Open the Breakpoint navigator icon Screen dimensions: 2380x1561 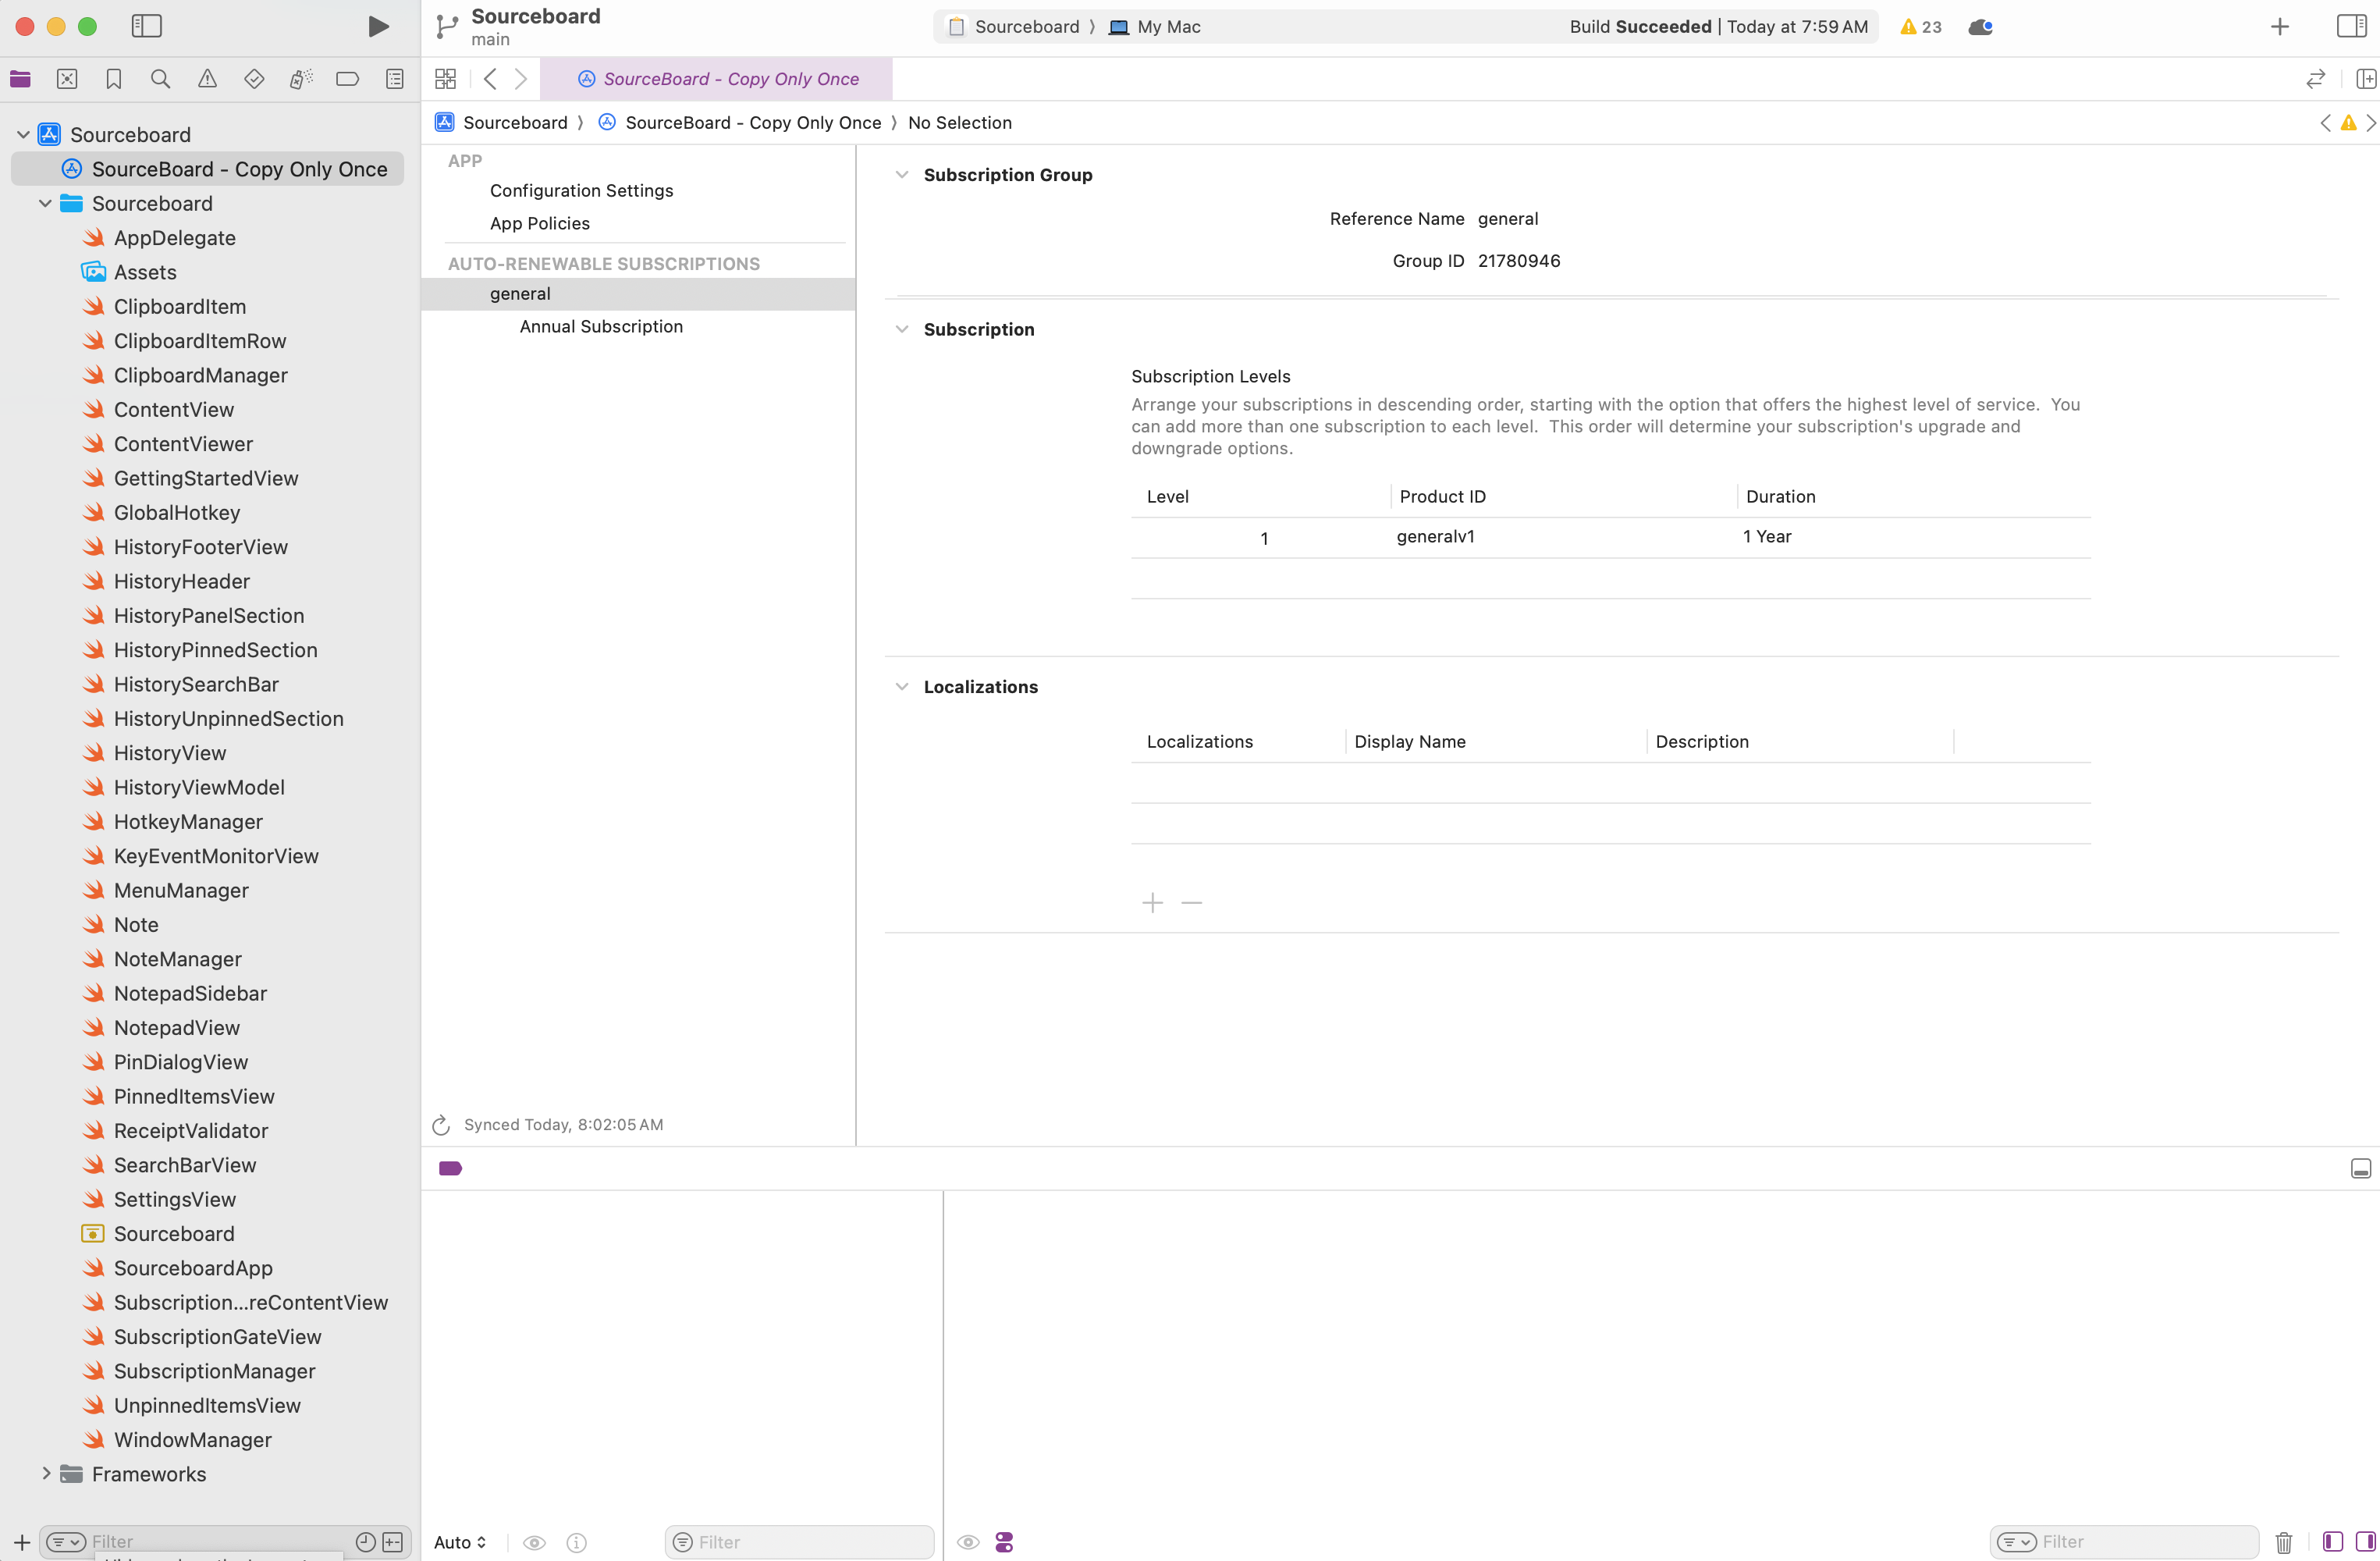pyautogui.click(x=347, y=79)
